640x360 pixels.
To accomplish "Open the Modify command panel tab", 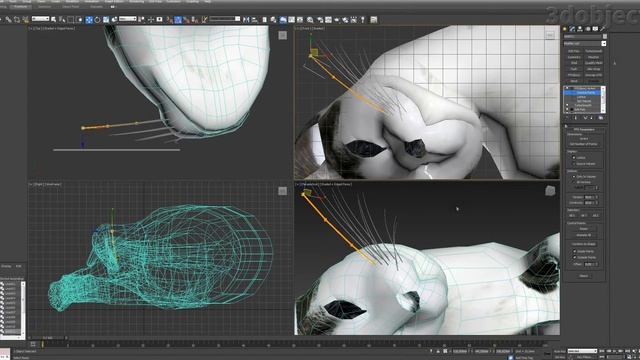I will [x=572, y=29].
